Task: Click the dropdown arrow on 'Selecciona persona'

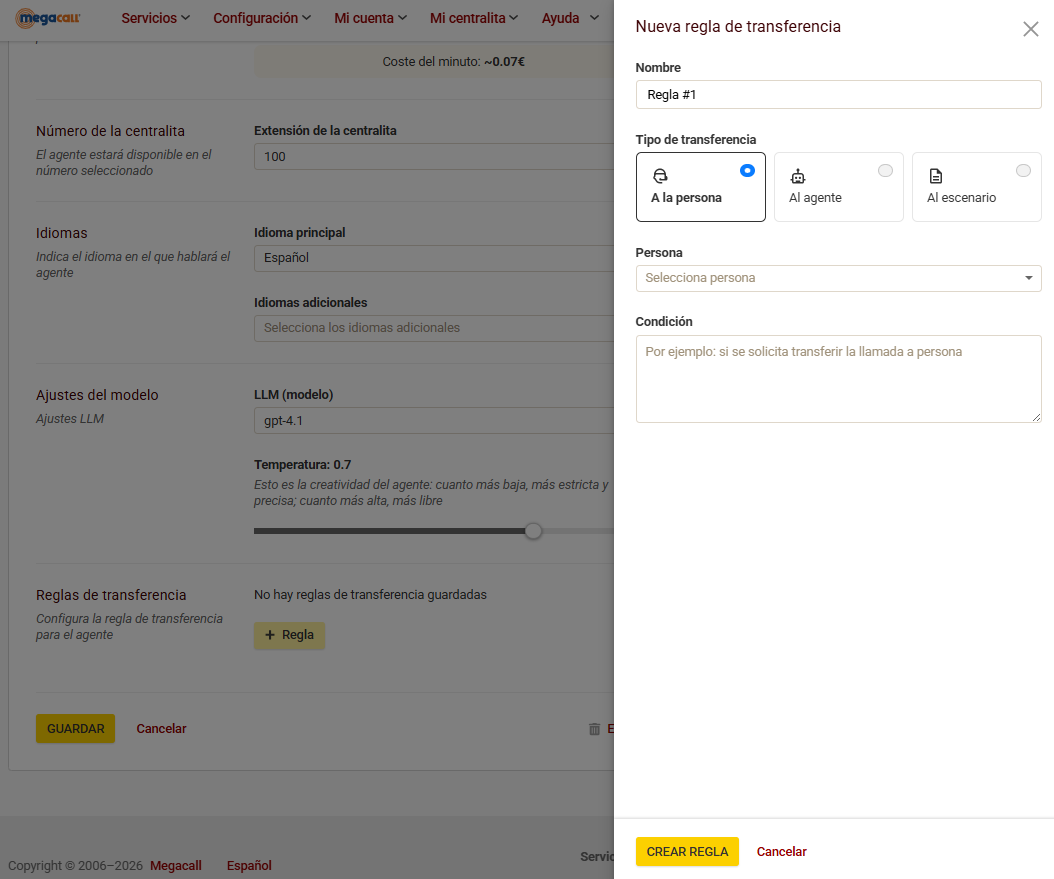Action: click(1029, 278)
